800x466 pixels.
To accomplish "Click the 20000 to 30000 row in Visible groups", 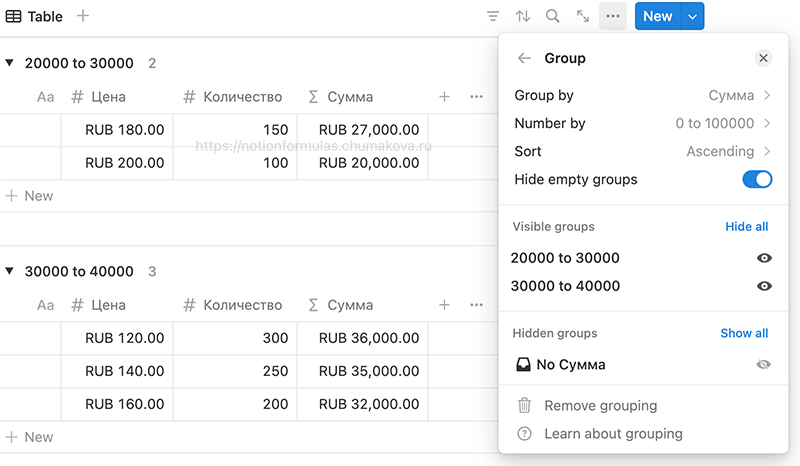I will point(642,258).
